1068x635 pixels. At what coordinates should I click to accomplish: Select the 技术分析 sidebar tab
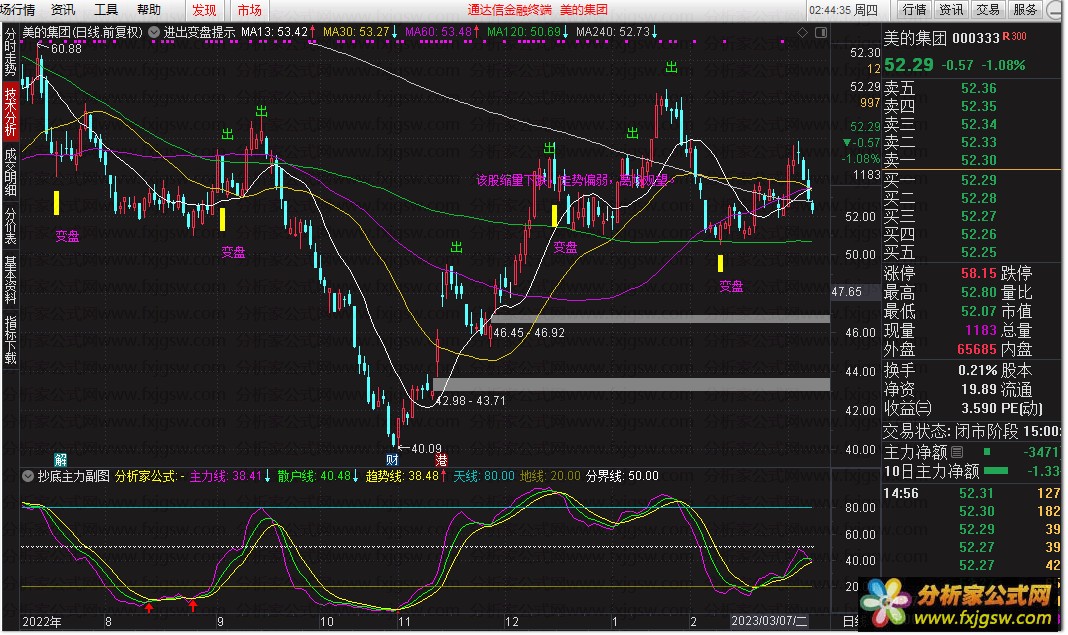(10, 112)
